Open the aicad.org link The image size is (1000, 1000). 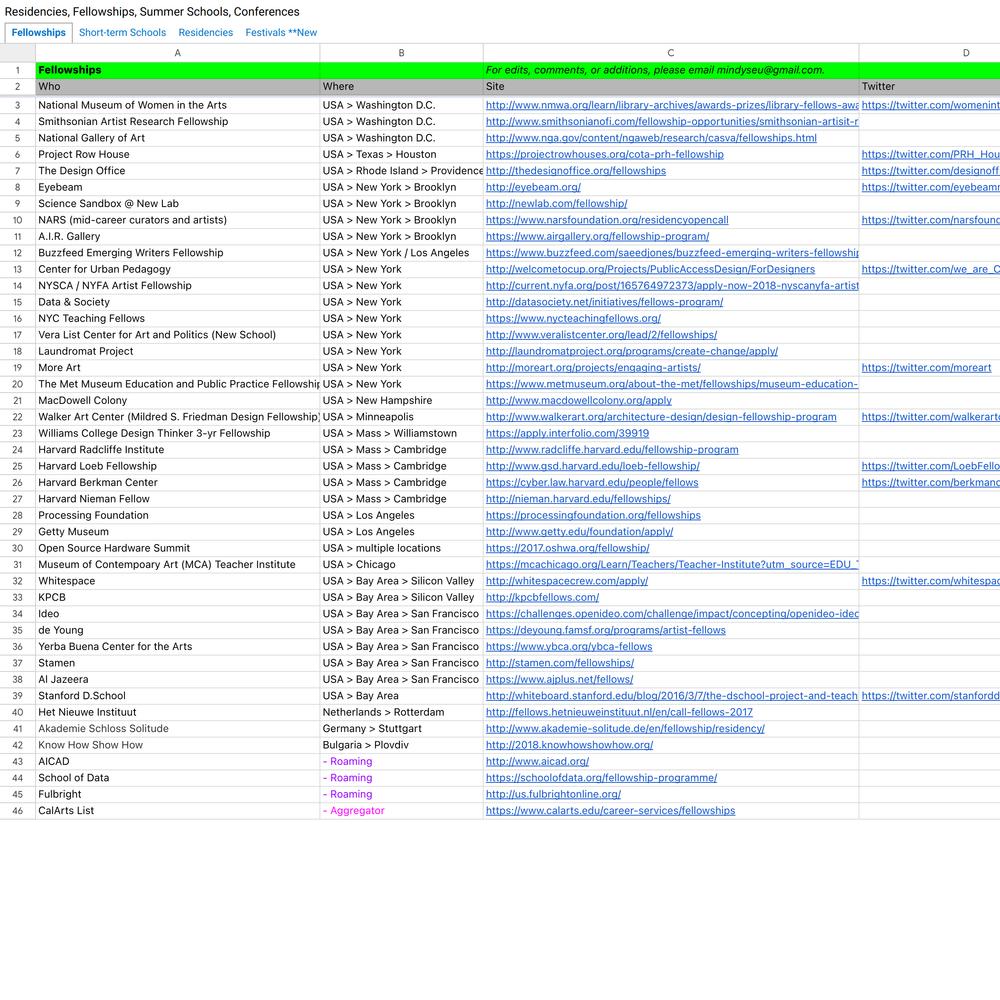(538, 761)
